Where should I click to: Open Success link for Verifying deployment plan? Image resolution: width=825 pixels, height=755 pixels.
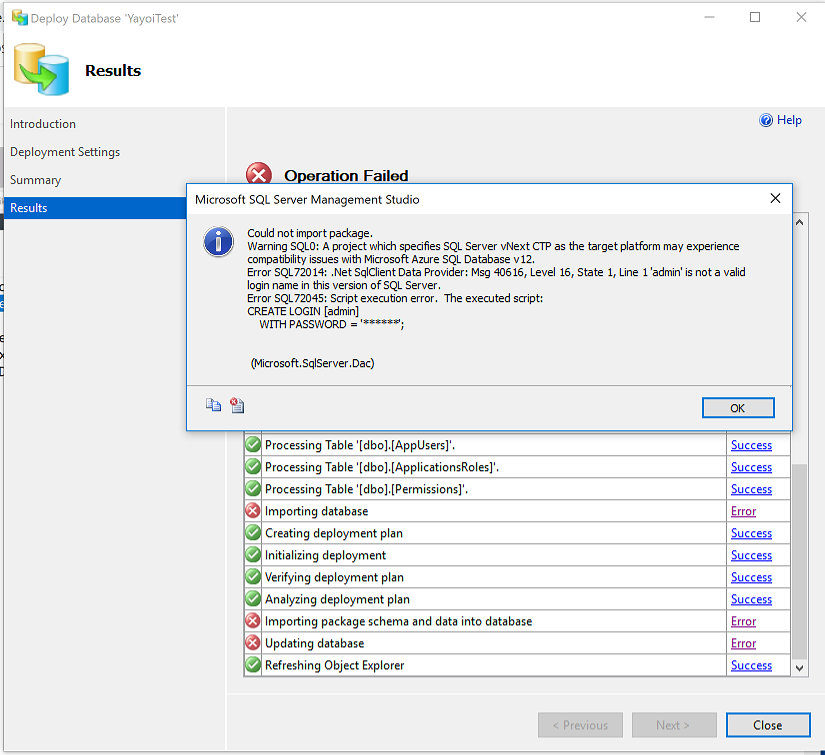coord(751,578)
